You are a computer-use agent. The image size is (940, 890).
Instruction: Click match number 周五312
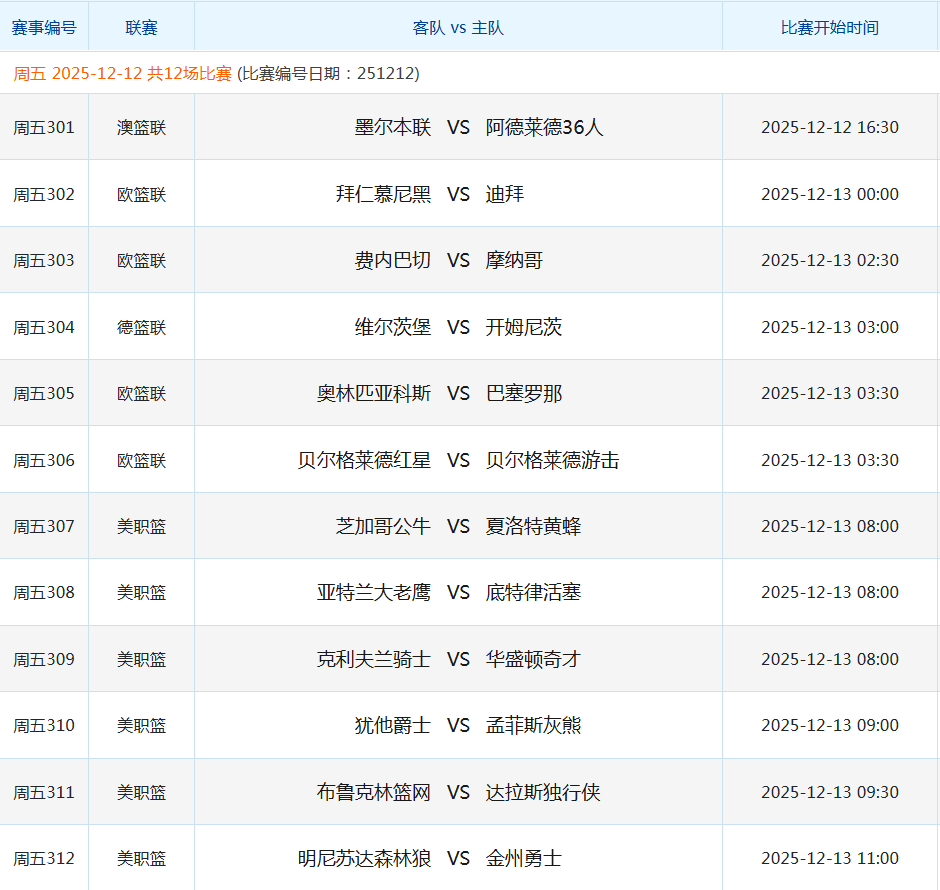tap(44, 858)
